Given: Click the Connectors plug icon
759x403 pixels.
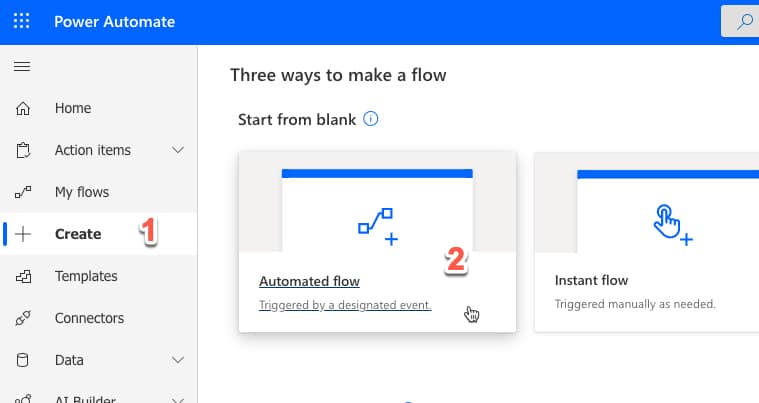Looking at the screenshot, I should (23, 318).
